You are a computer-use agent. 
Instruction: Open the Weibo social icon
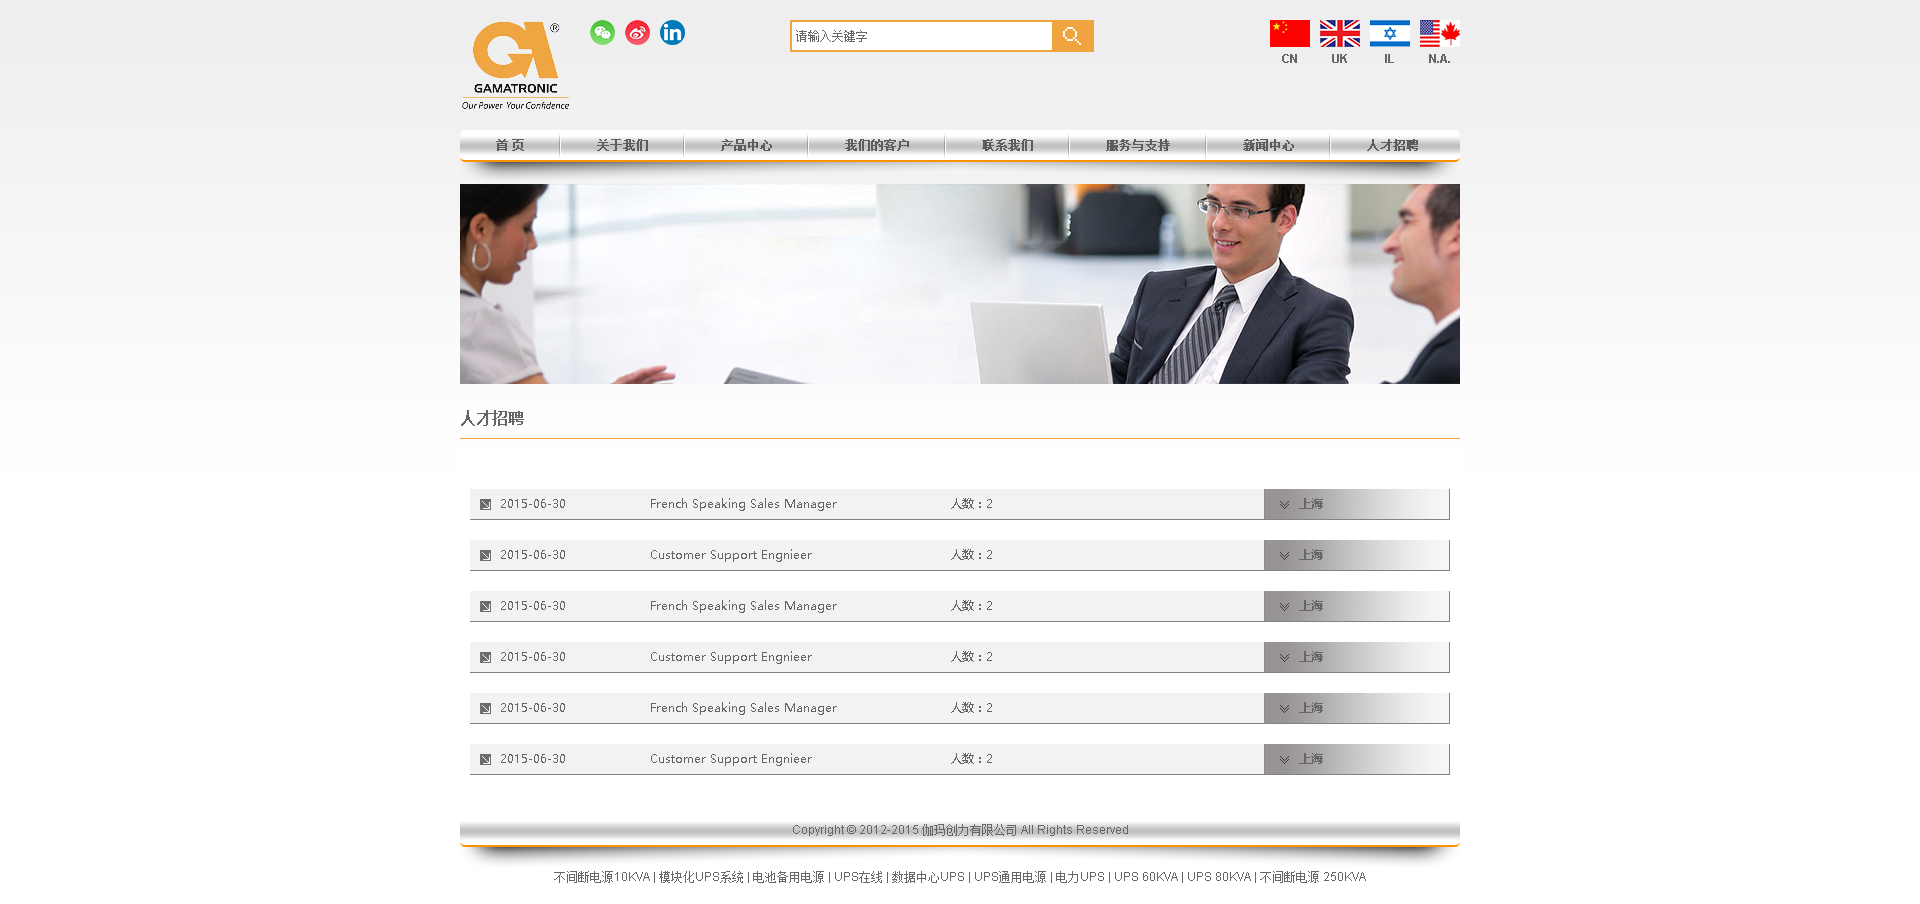(x=637, y=33)
